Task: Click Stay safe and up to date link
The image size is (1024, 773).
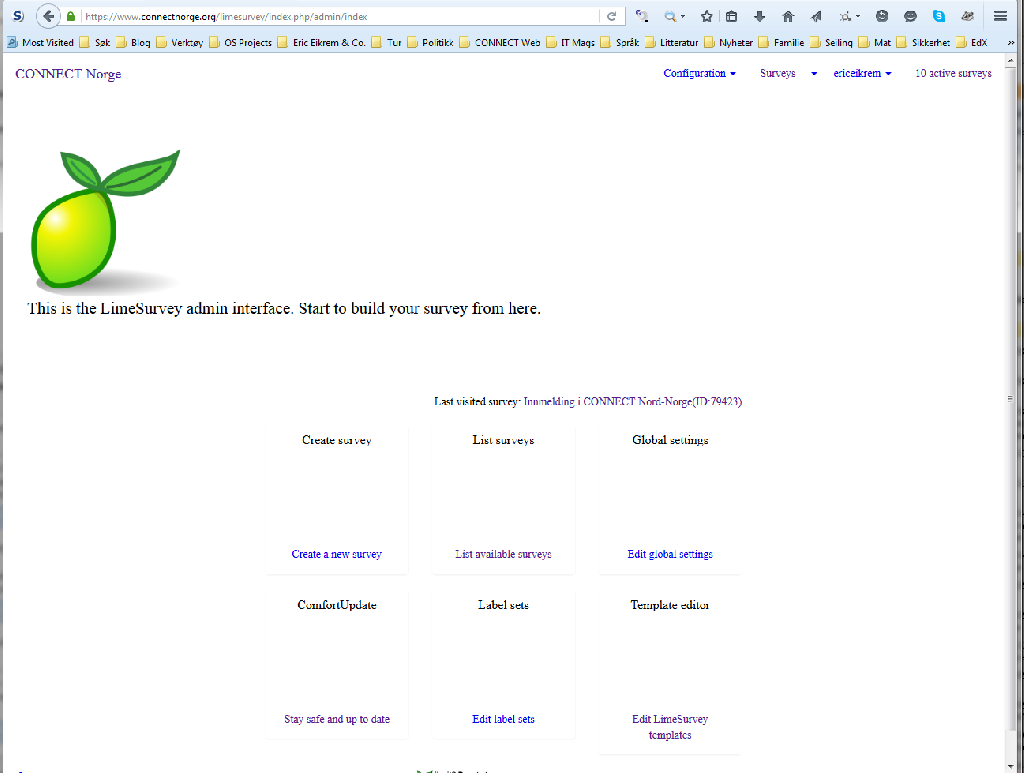Action: (x=336, y=719)
